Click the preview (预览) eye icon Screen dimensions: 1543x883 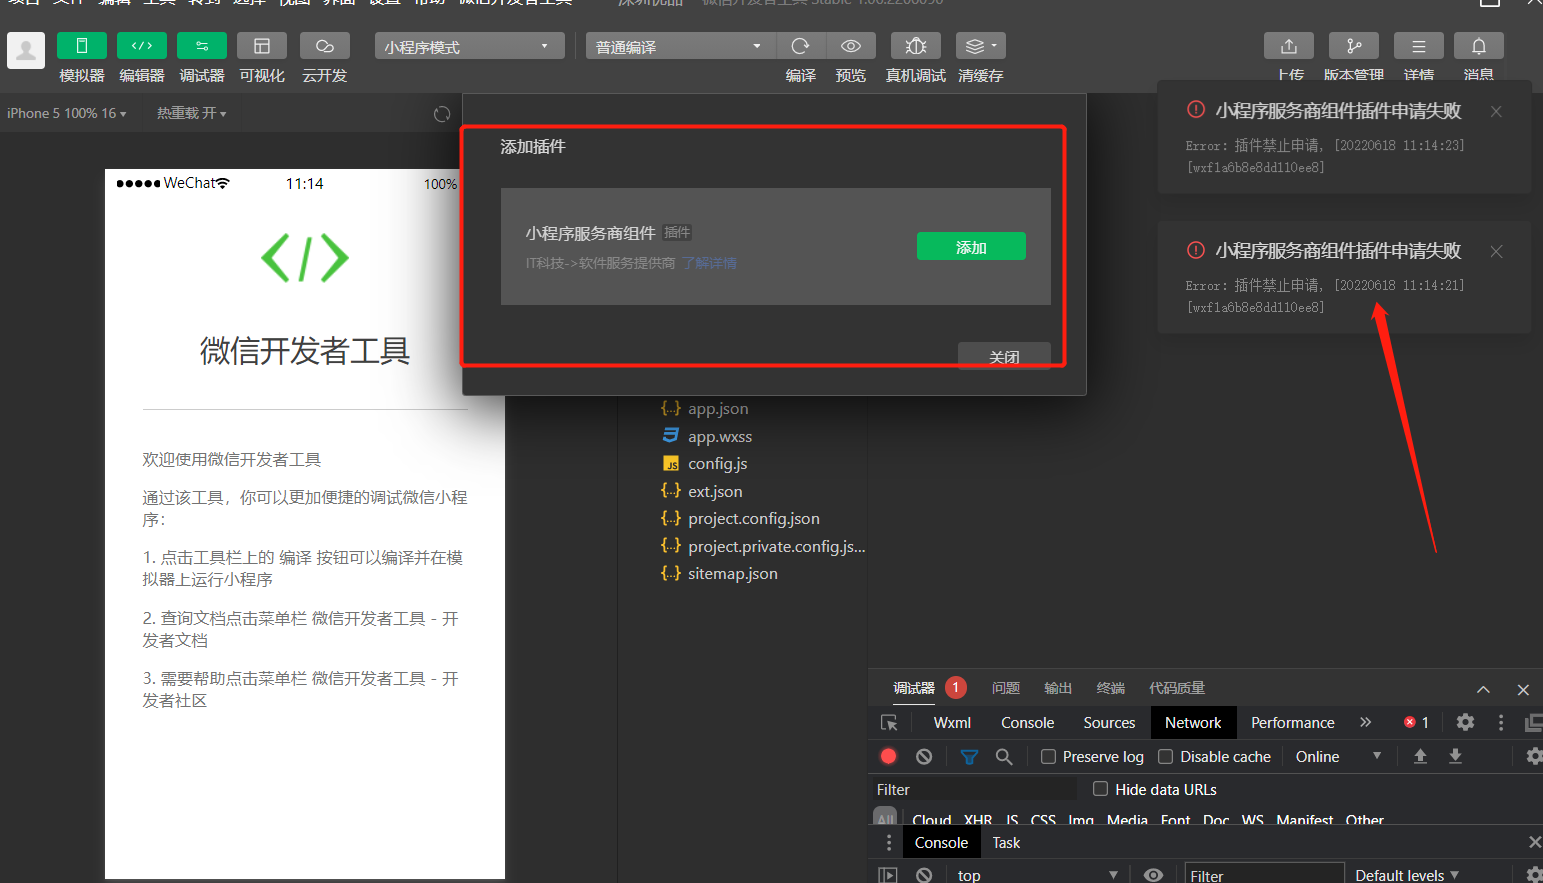[851, 46]
